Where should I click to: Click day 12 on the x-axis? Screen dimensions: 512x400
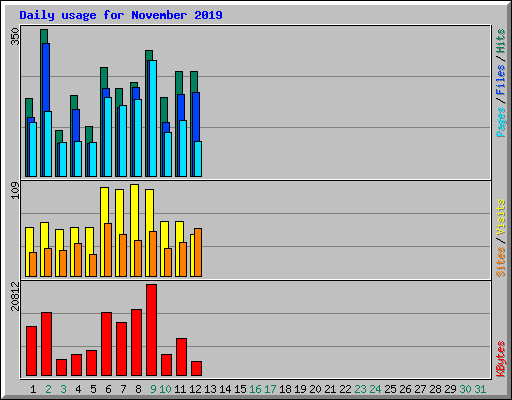tap(195, 389)
